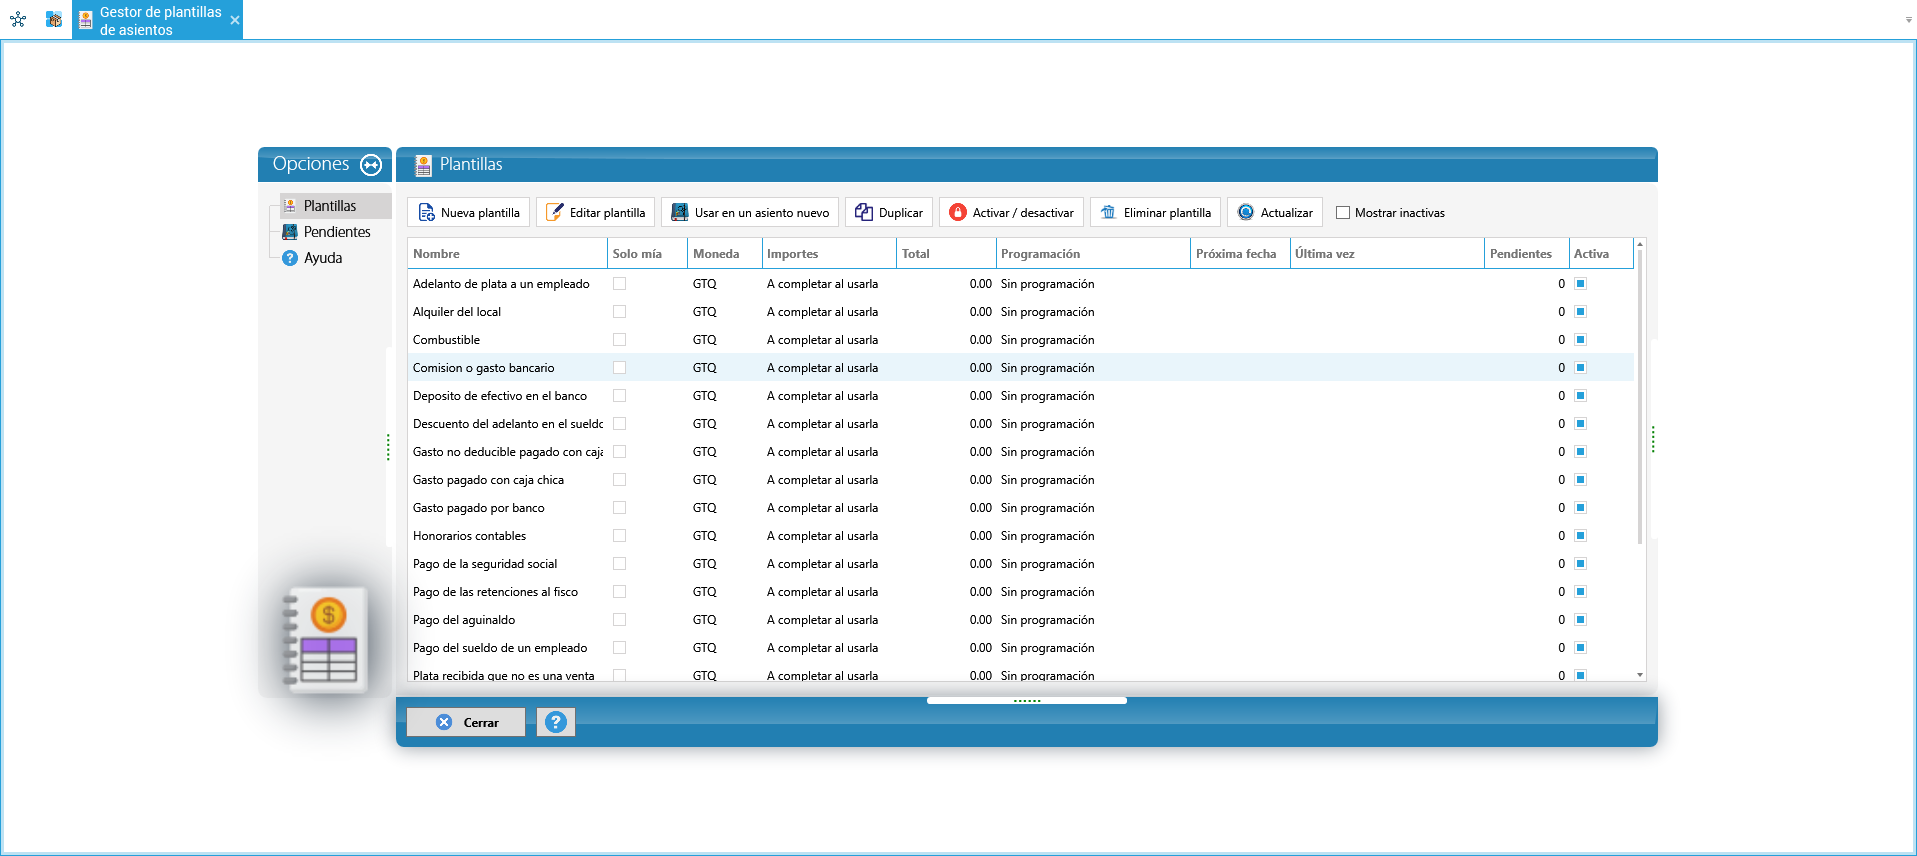
Task: Select the Honorarios contables row
Action: tap(1020, 536)
